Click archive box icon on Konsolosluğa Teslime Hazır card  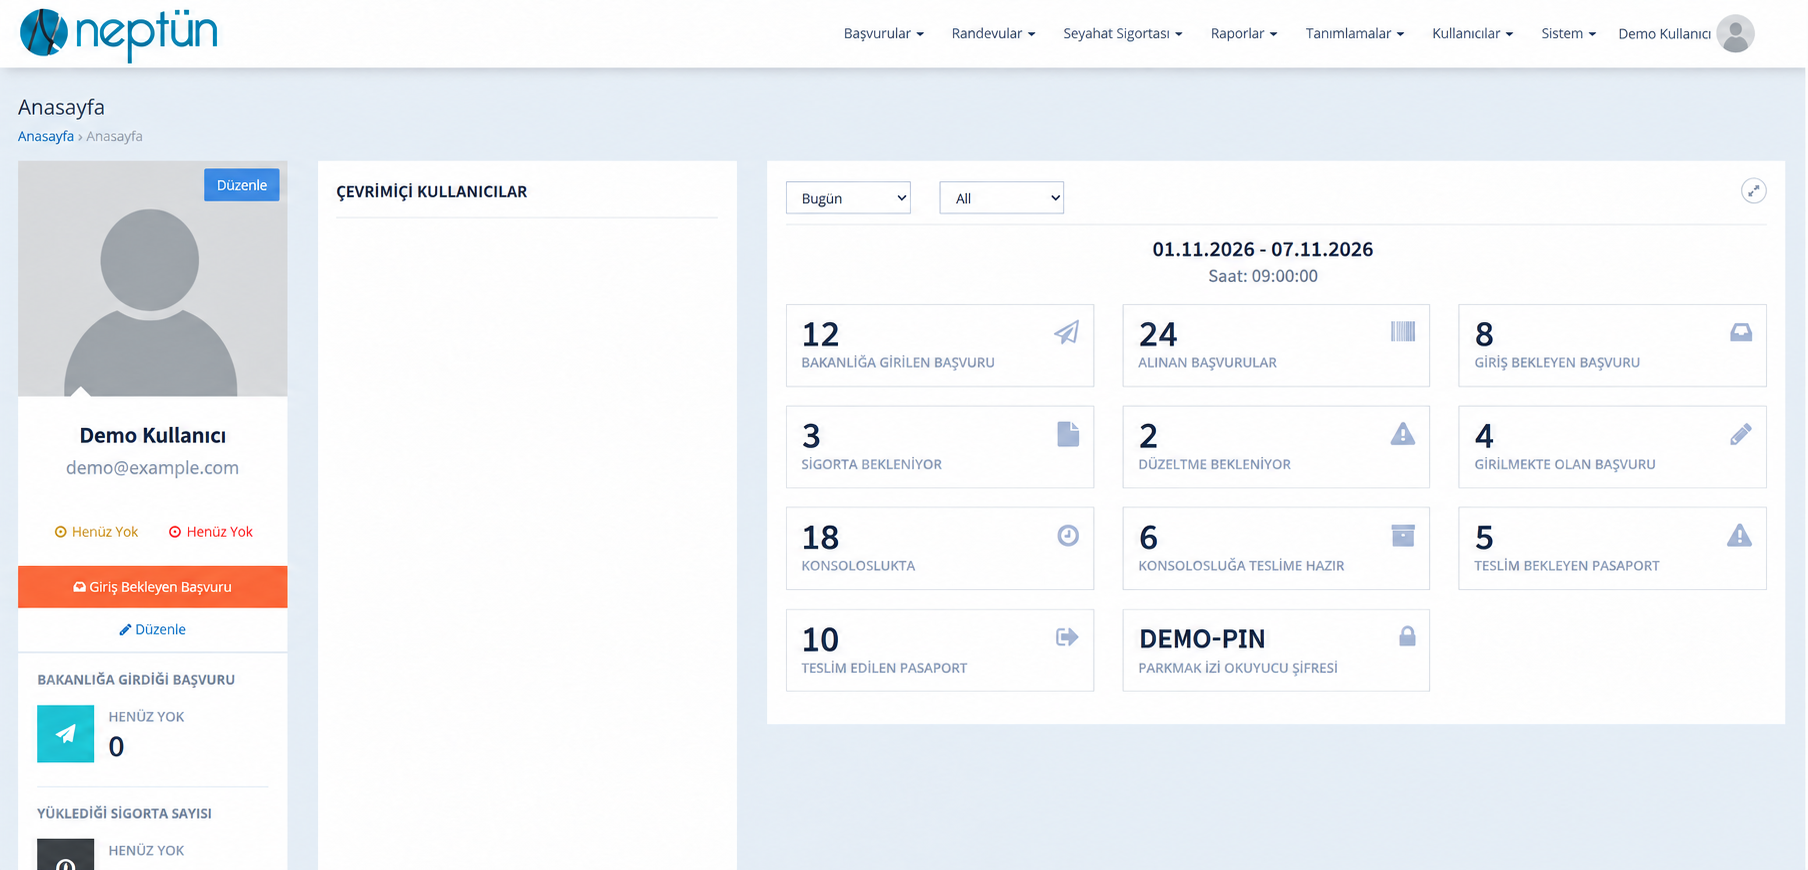point(1403,535)
